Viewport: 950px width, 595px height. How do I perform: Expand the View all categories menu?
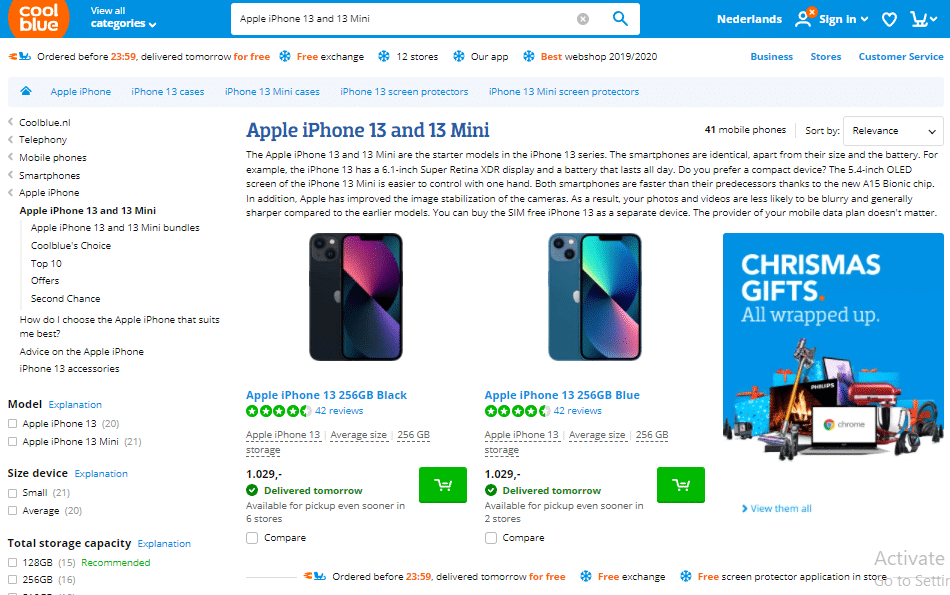click(123, 17)
